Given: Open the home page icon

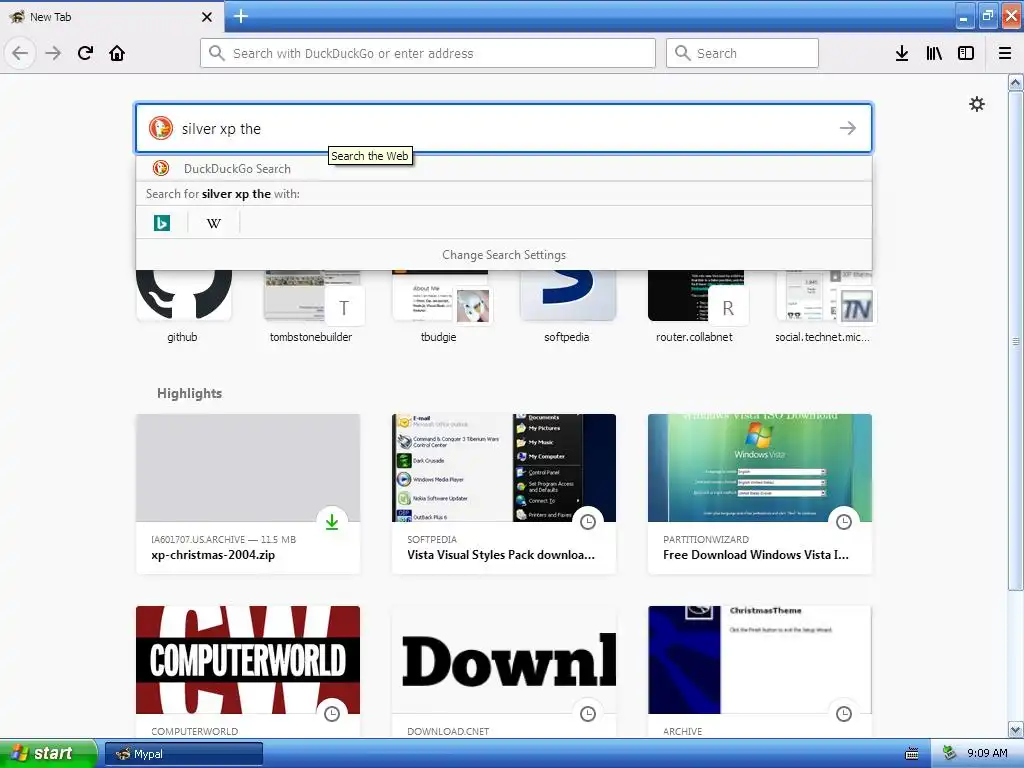Looking at the screenshot, I should tap(117, 53).
